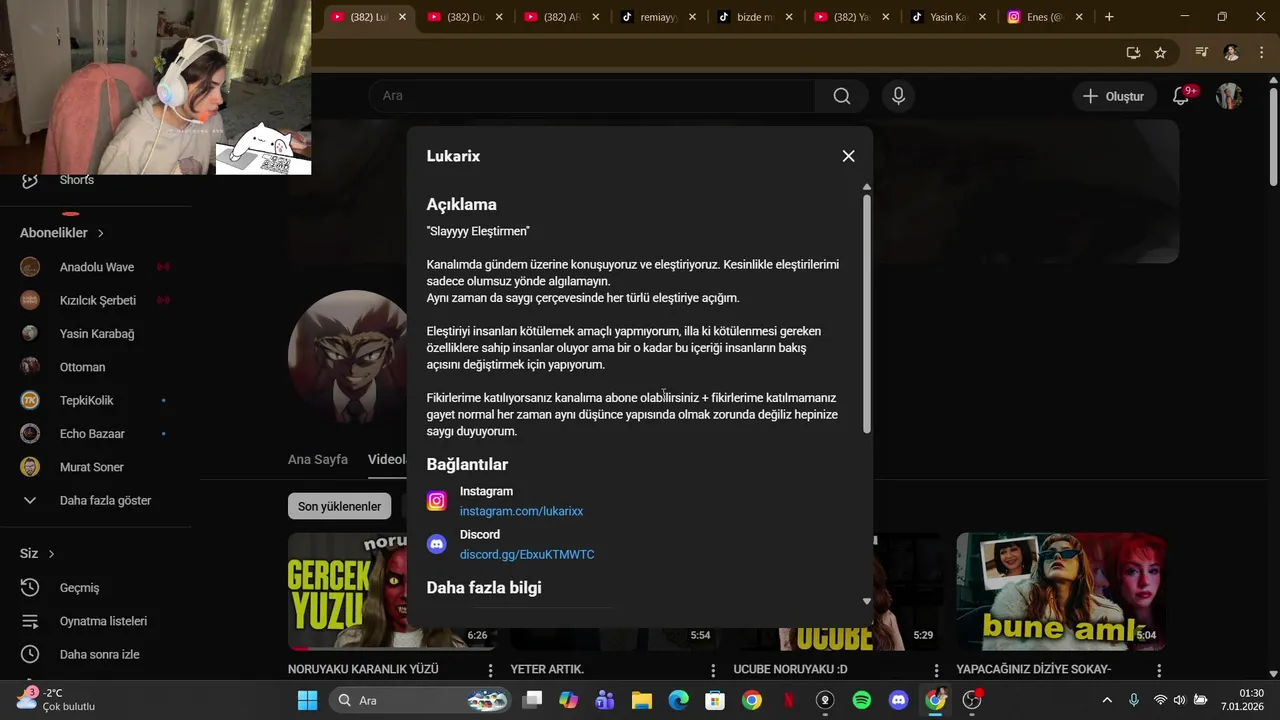The height and width of the screenshot is (720, 1280).
Task: Expand the Siz section
Action: (x=37, y=554)
